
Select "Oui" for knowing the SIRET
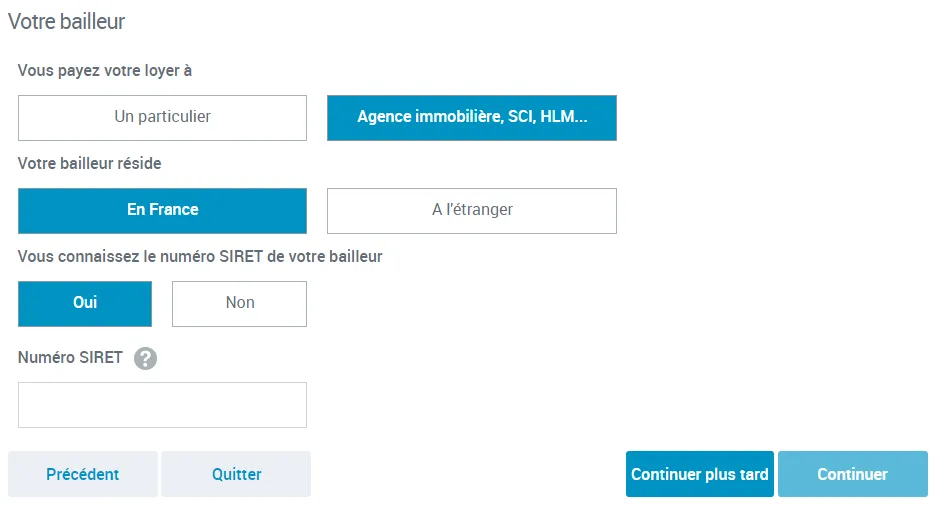(x=85, y=303)
